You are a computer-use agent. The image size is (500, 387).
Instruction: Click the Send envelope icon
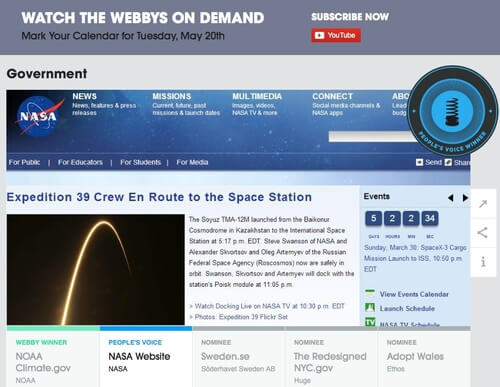(419, 162)
